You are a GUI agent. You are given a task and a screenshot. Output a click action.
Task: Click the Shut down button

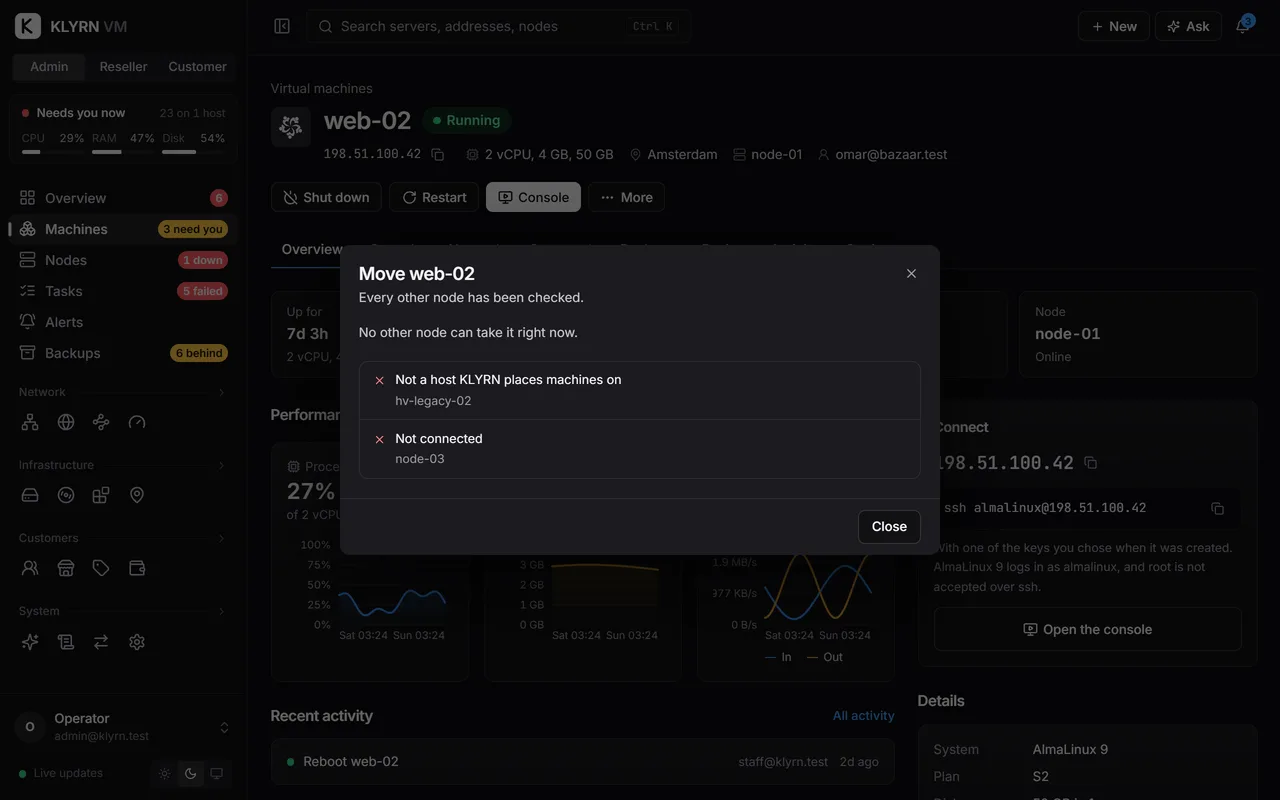pyautogui.click(x=326, y=197)
